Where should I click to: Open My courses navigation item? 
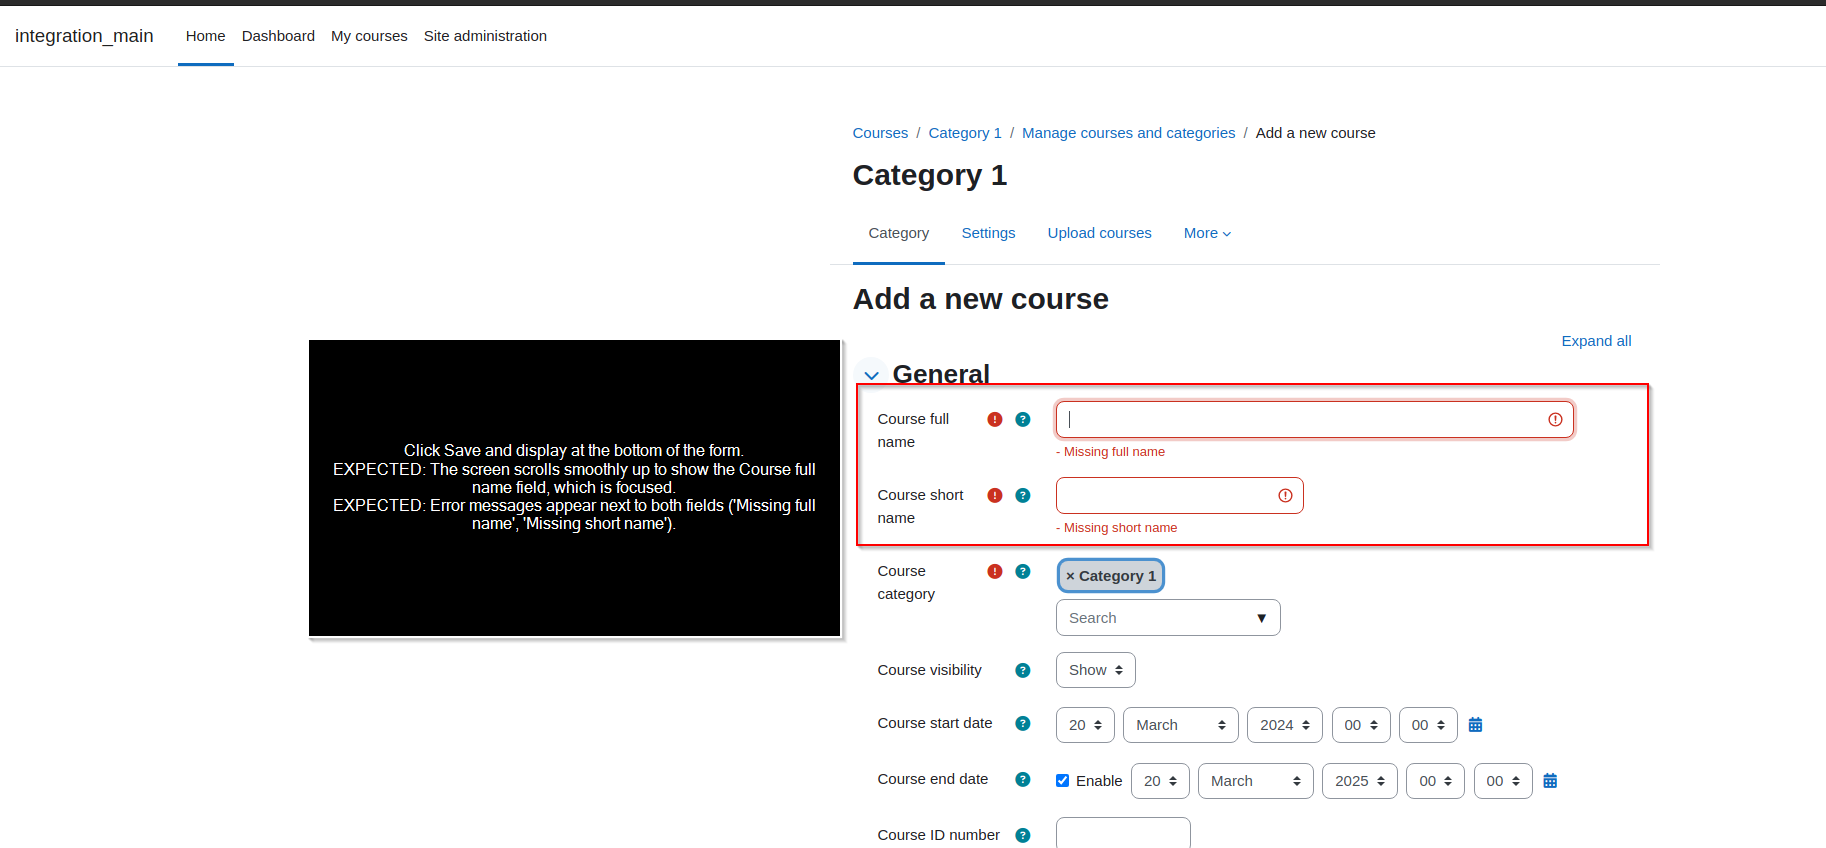point(369,36)
